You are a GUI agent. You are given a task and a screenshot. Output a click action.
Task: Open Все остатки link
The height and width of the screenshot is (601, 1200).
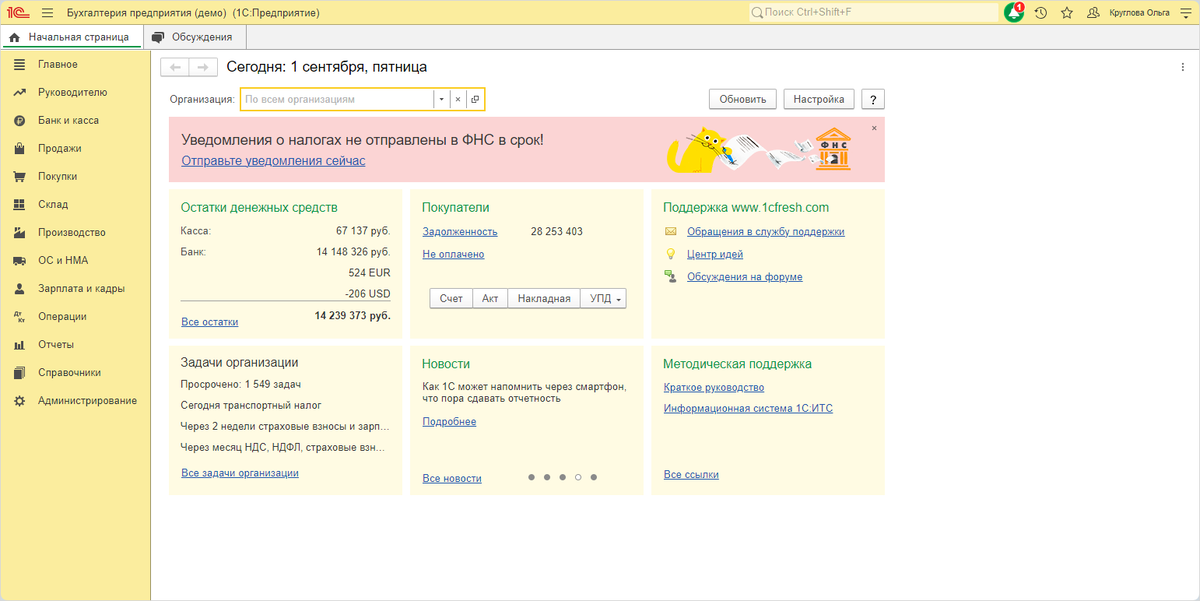(209, 322)
